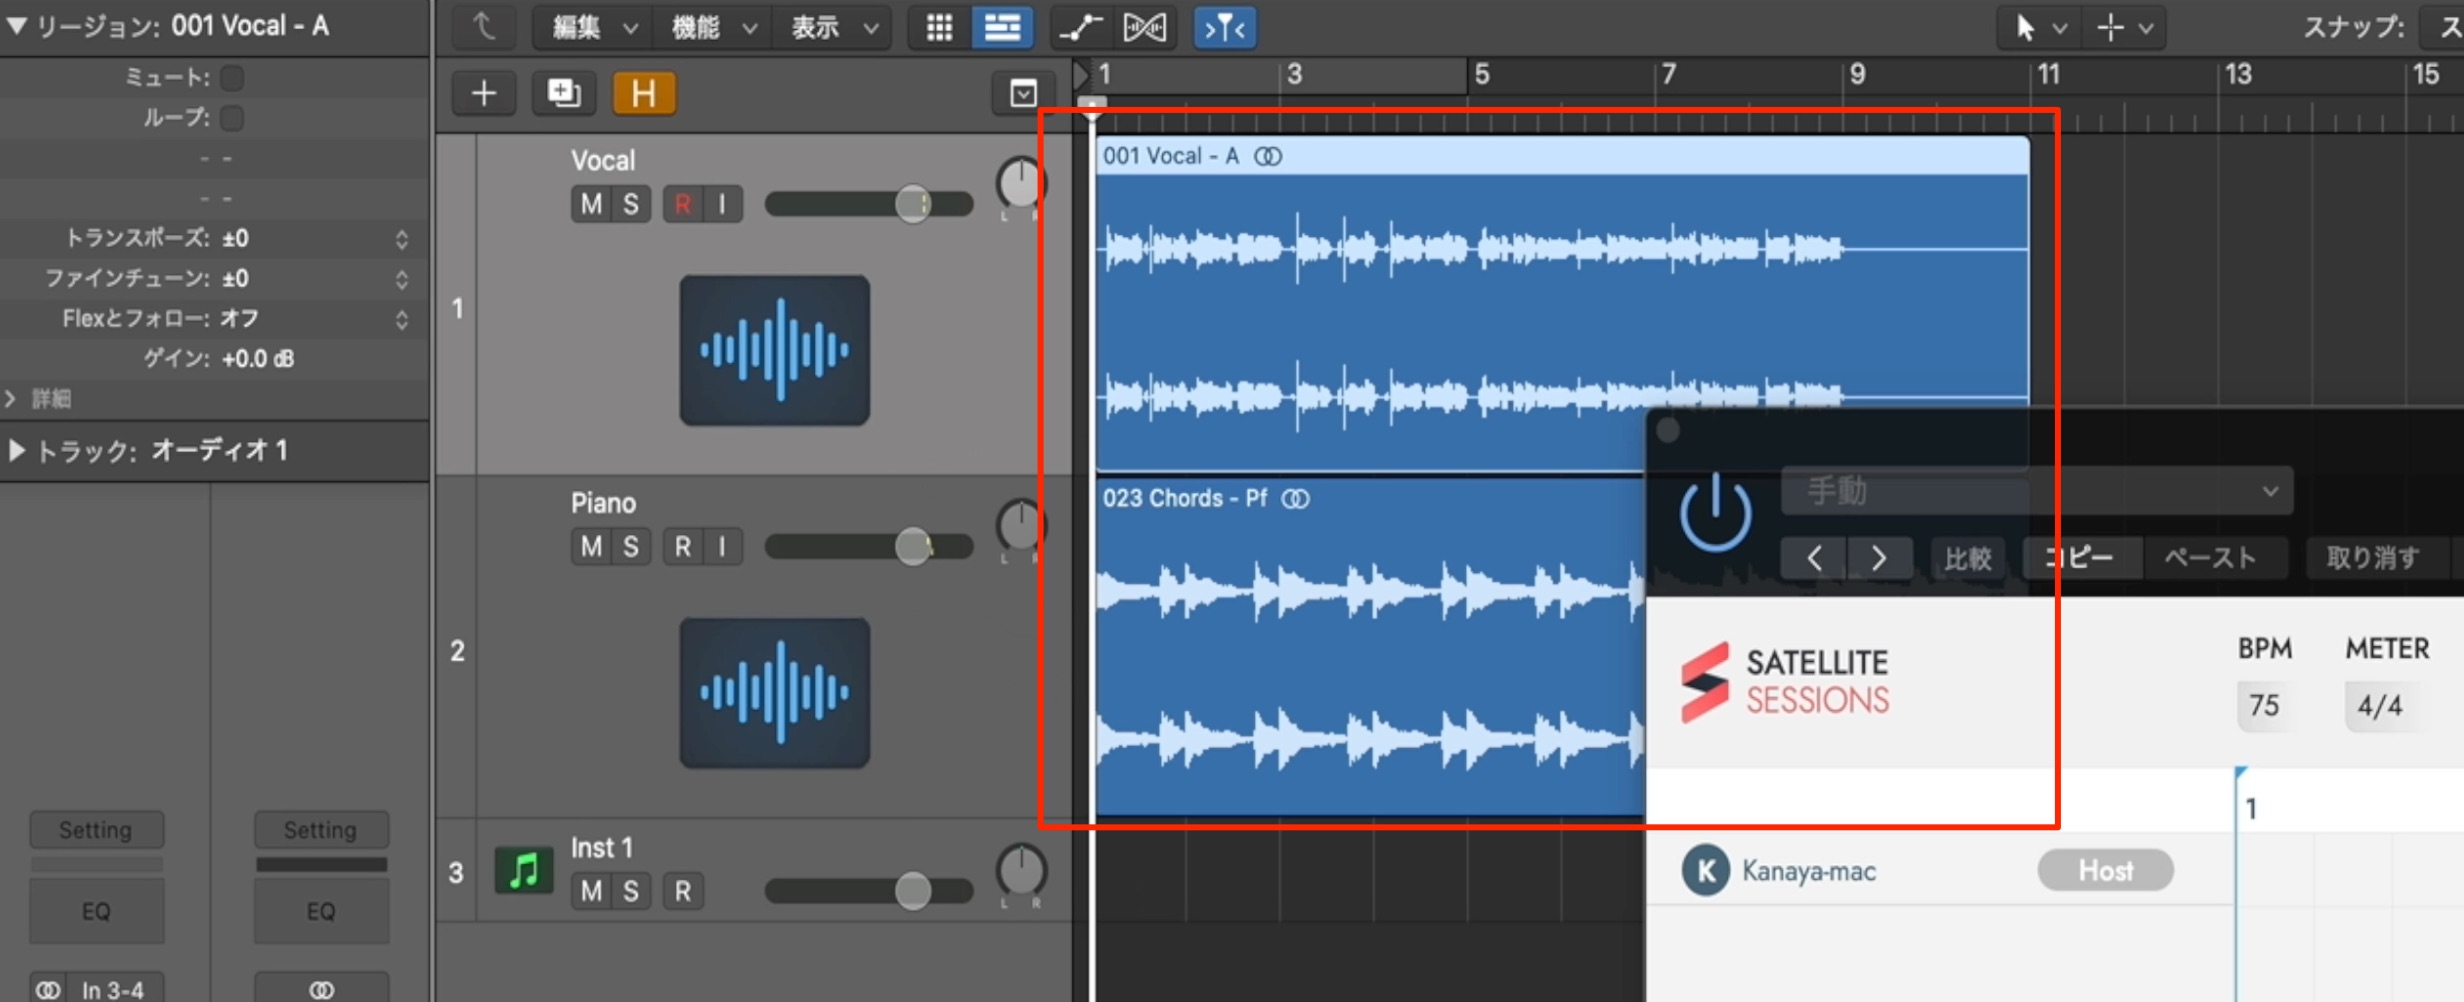
Task: Toggle the Catch playhead icon
Action: coord(1225,28)
